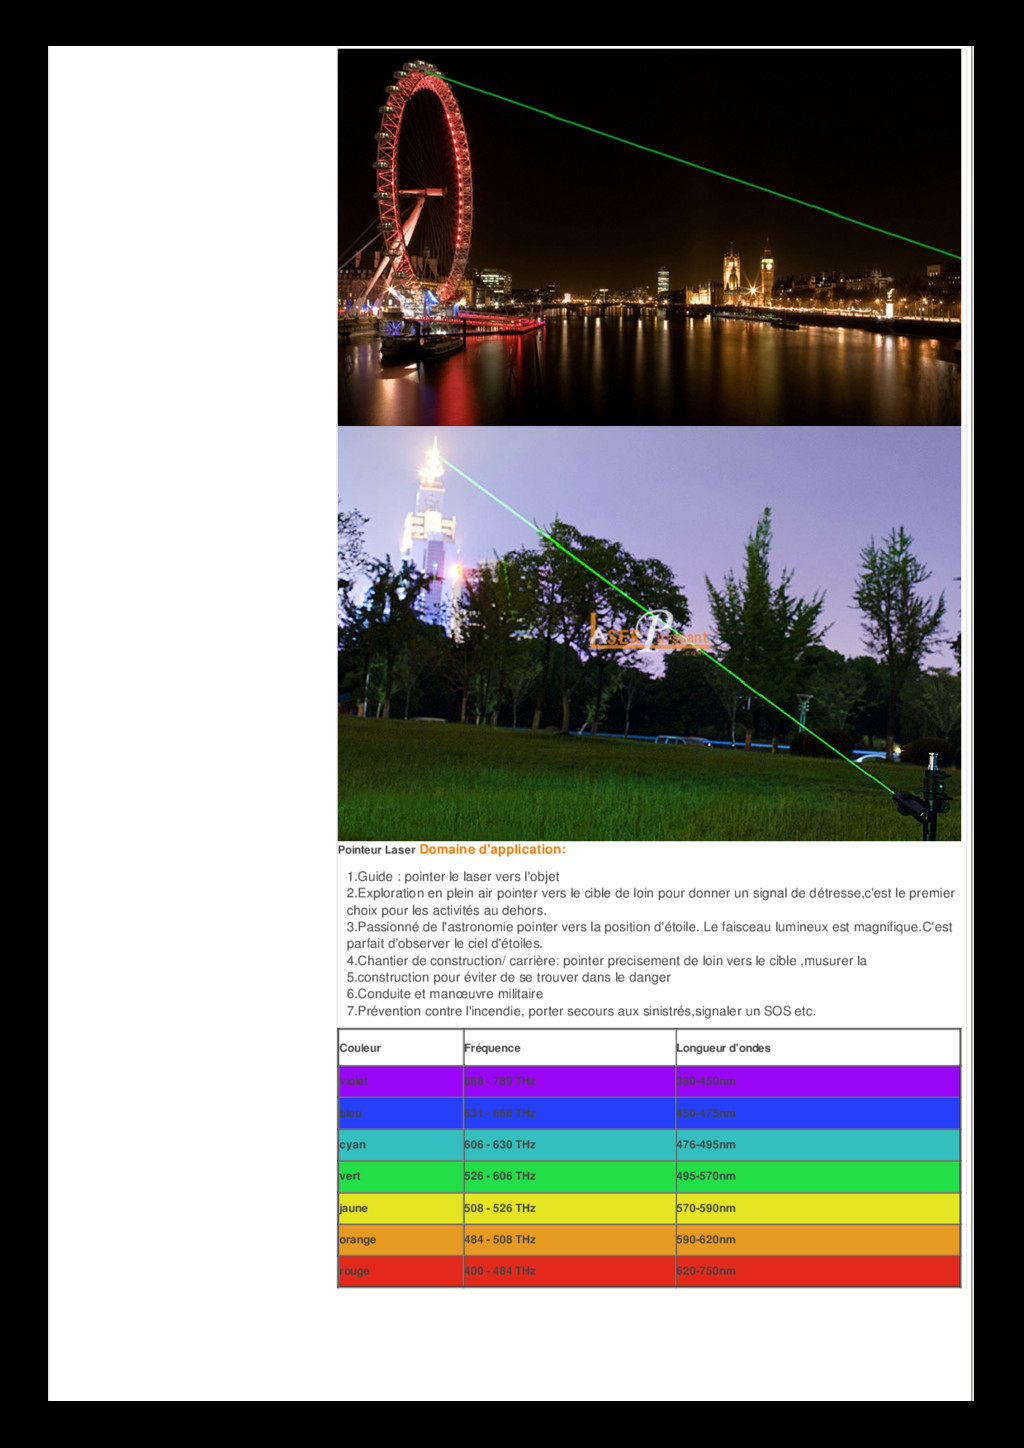This screenshot has width=1024, height=1448.
Task: Select line '6.Conduite et manœuvre militaire'
Action: 445,994
